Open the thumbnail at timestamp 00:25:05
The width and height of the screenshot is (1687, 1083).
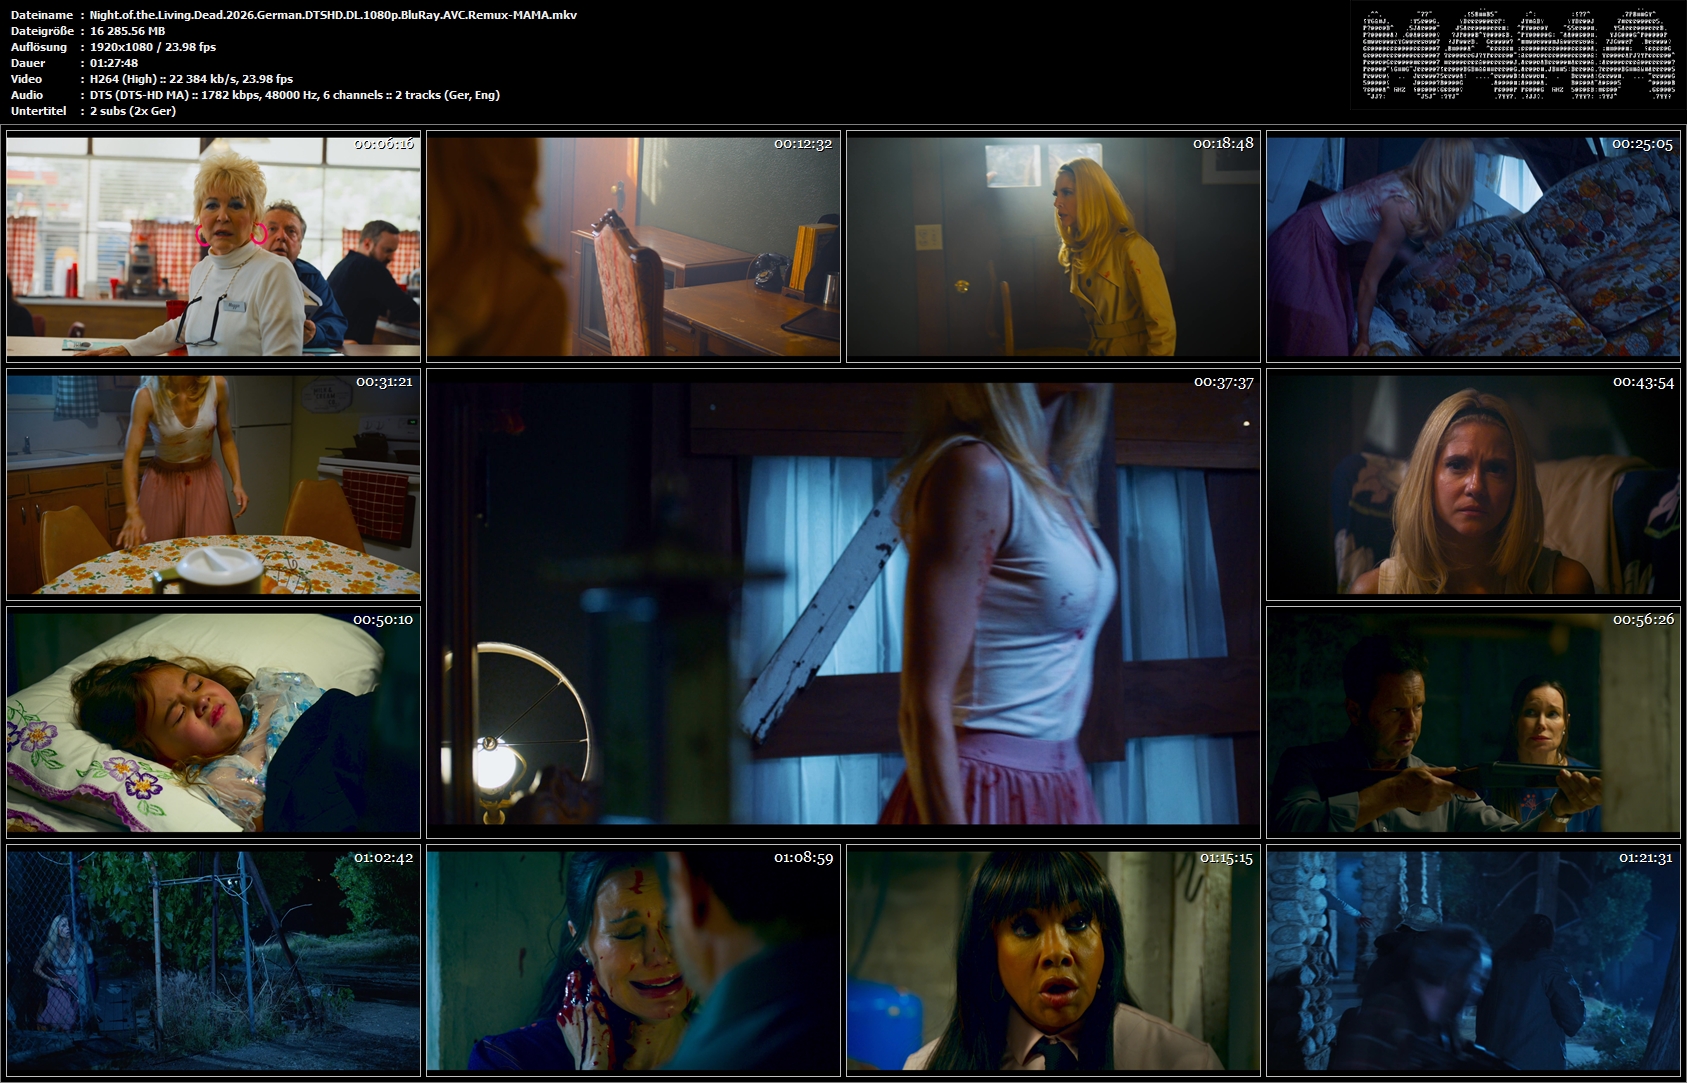(1473, 246)
